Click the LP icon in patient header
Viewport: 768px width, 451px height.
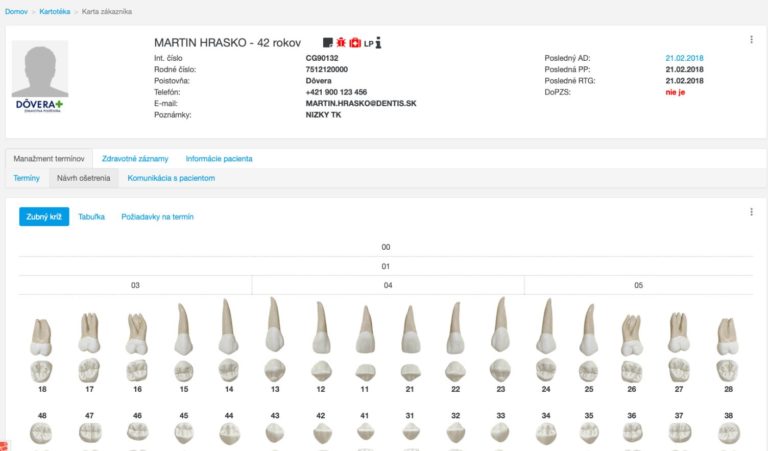[x=368, y=44]
